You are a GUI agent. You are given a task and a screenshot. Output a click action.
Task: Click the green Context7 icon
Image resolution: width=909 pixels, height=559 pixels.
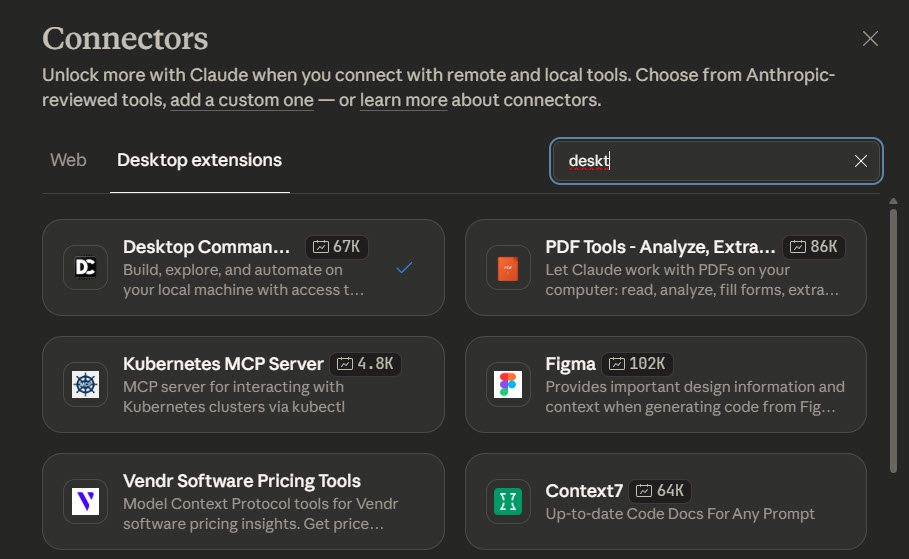tap(508, 501)
